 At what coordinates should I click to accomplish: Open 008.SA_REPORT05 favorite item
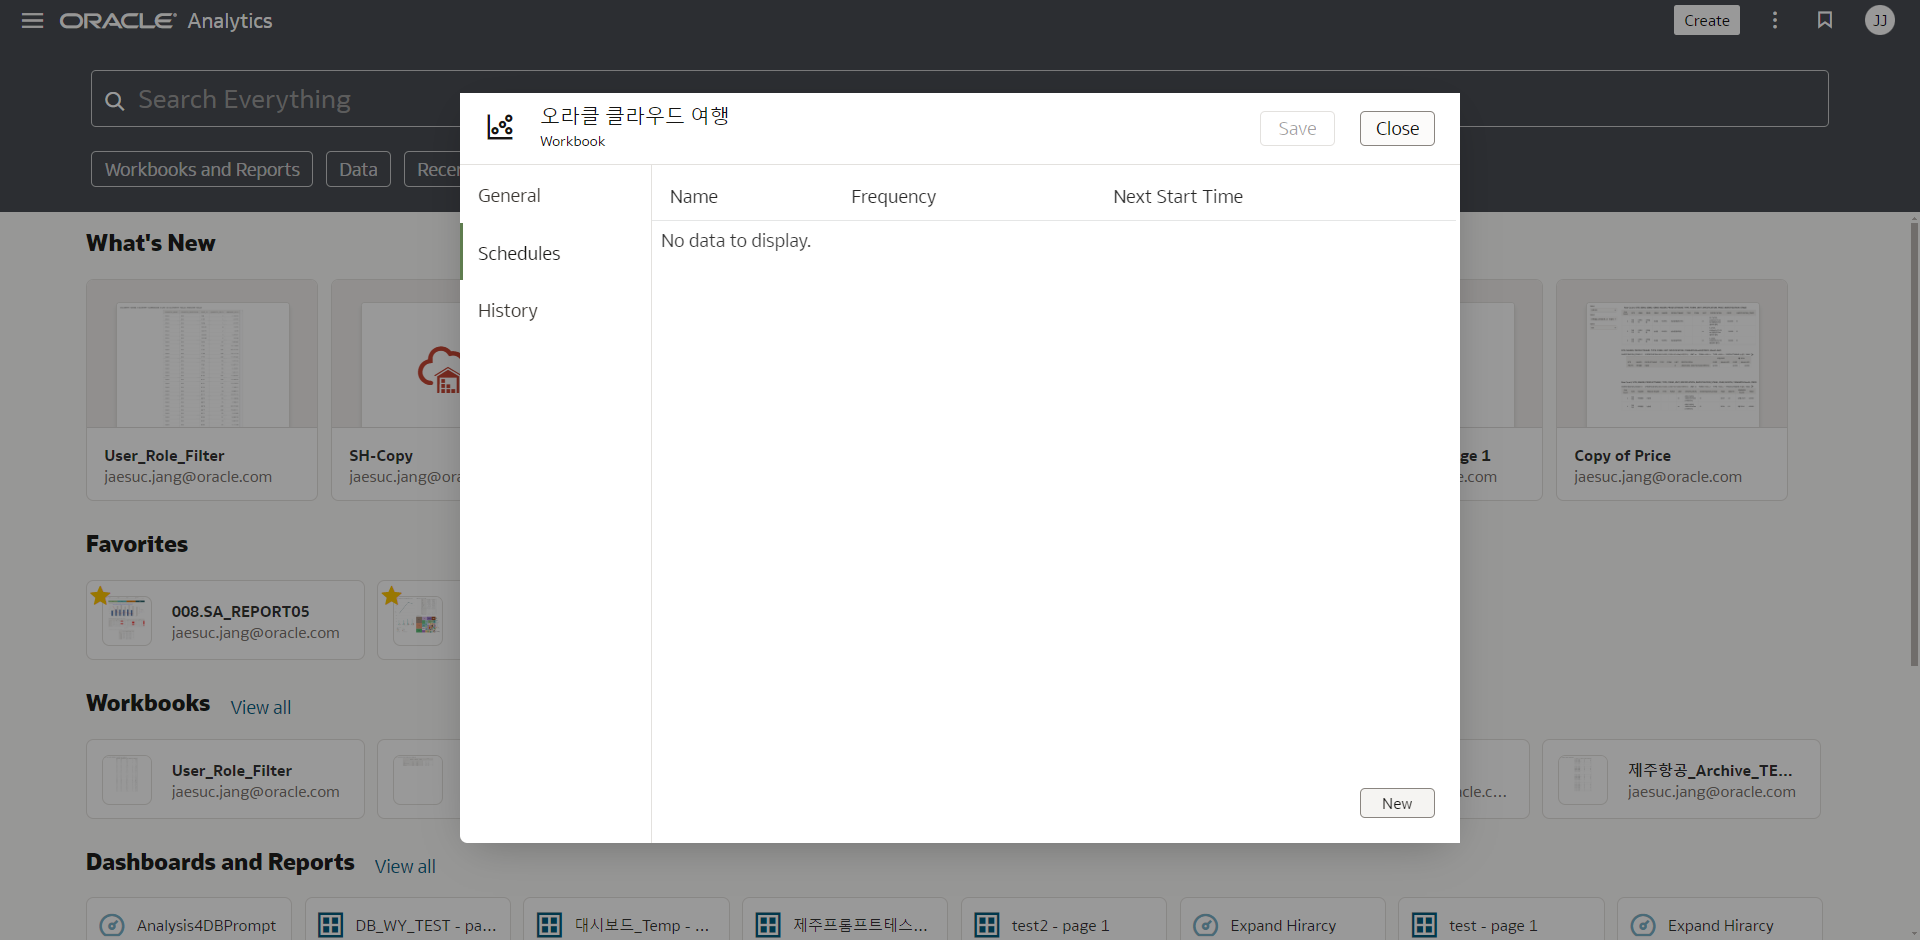pyautogui.click(x=225, y=620)
